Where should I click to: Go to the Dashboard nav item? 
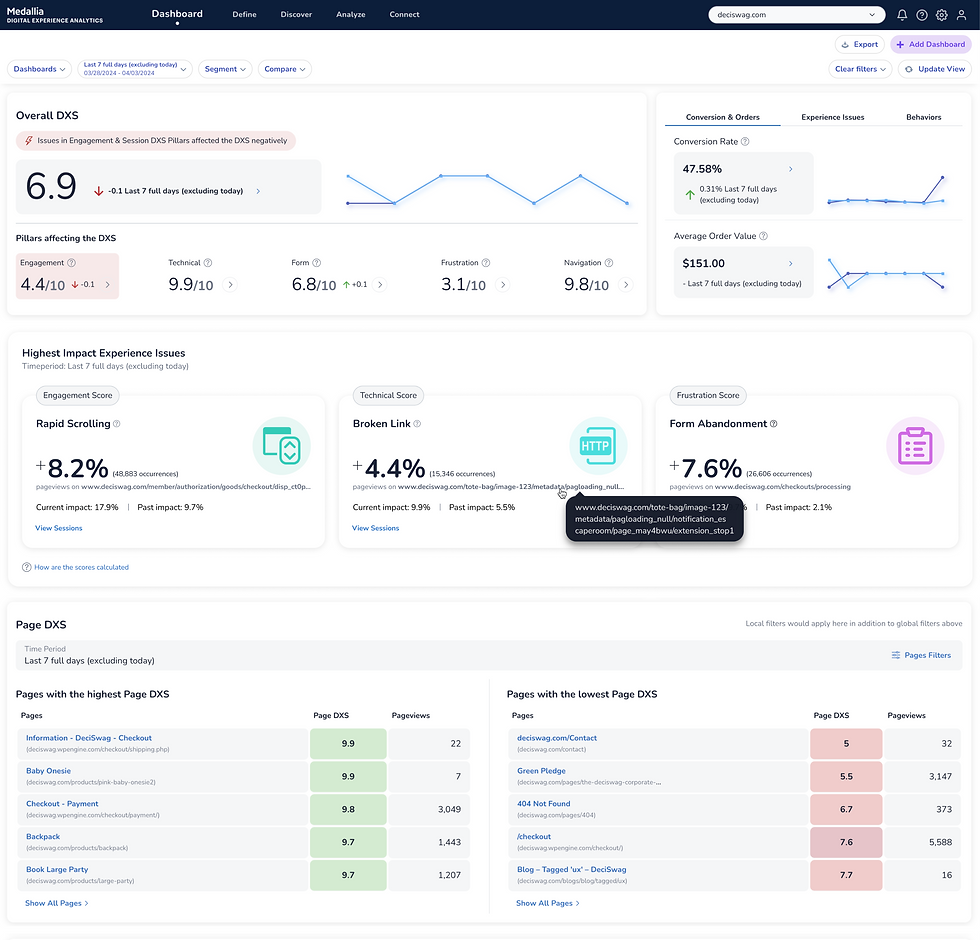(x=177, y=14)
